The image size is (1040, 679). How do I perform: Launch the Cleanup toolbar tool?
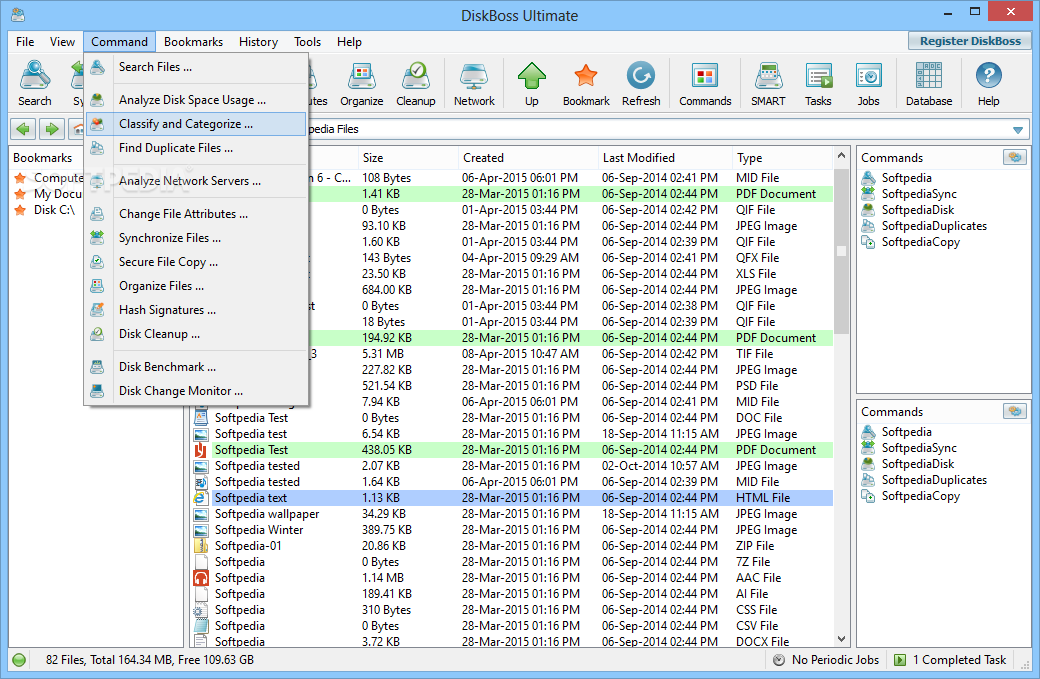point(416,83)
